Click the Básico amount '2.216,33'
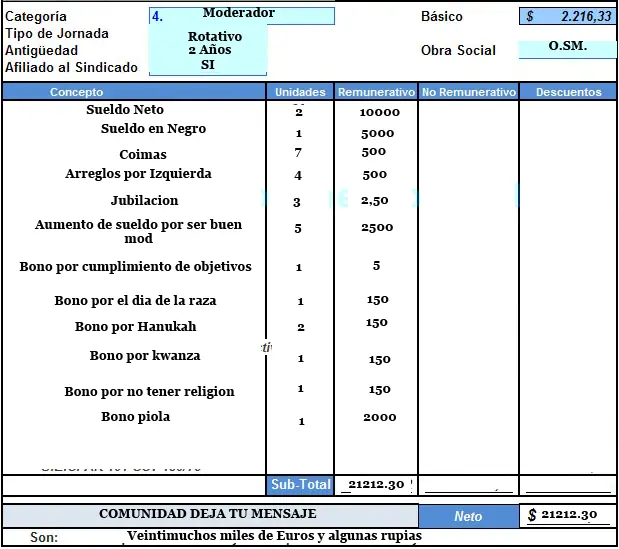The width and height of the screenshot is (619, 549). (x=586, y=16)
